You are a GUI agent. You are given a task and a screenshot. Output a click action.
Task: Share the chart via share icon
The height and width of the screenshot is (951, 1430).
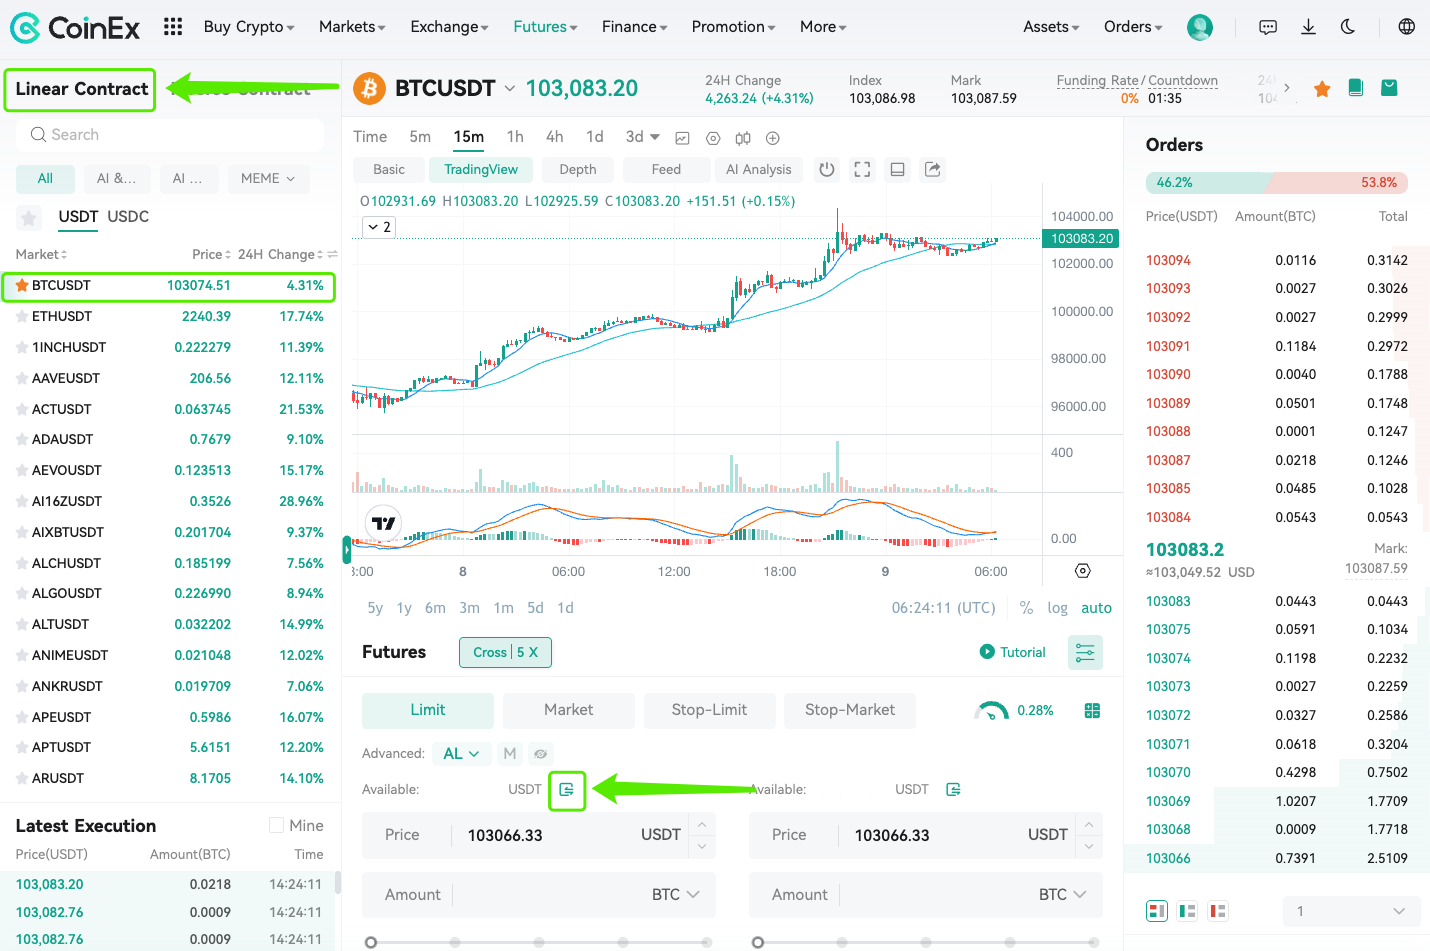click(x=933, y=170)
